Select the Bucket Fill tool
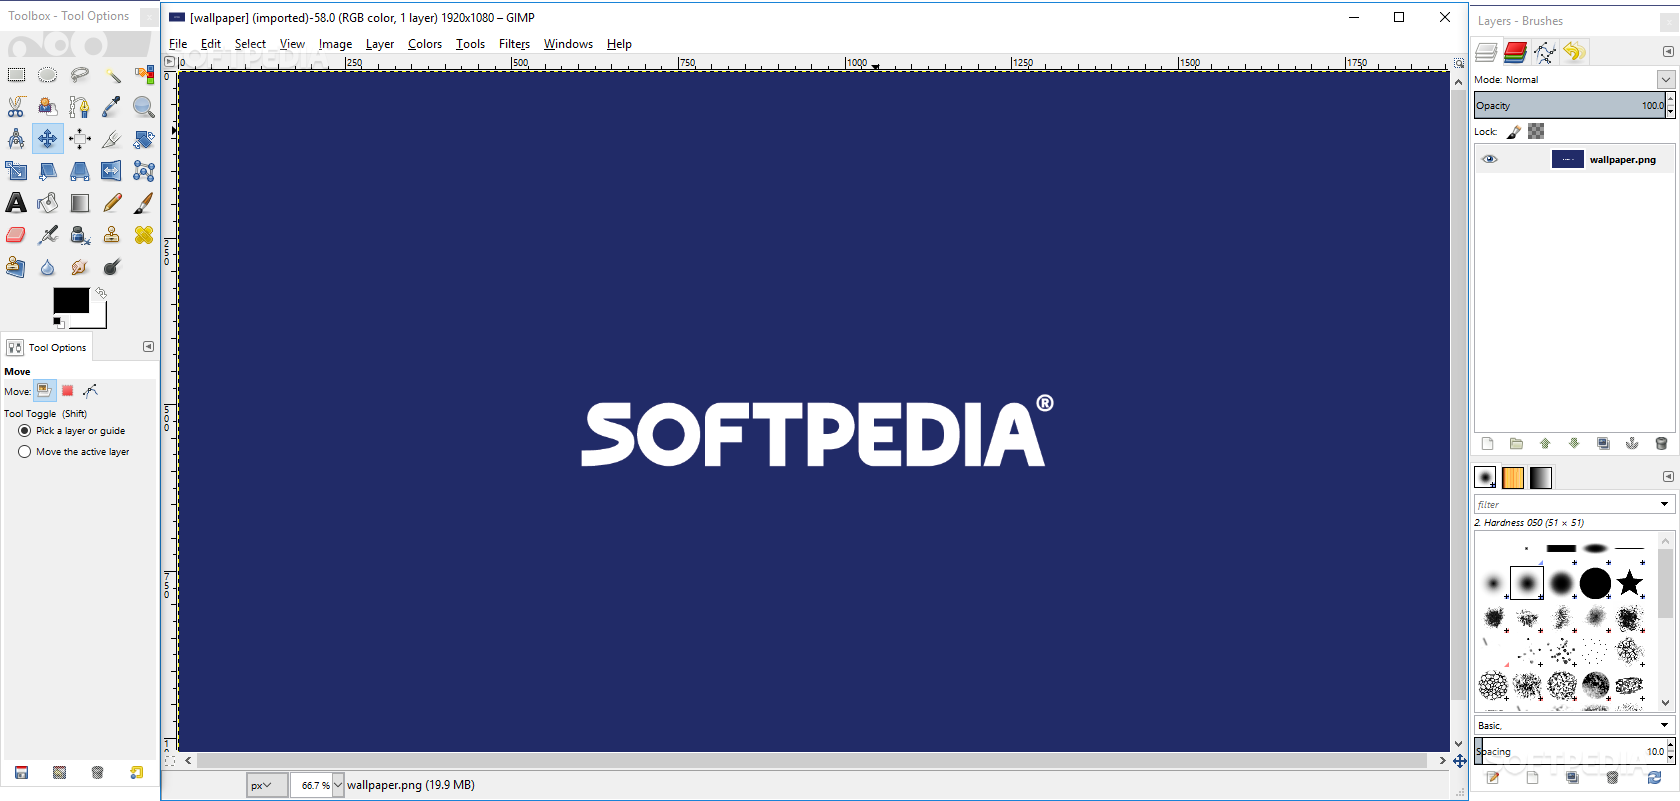1680x801 pixels. click(x=48, y=203)
